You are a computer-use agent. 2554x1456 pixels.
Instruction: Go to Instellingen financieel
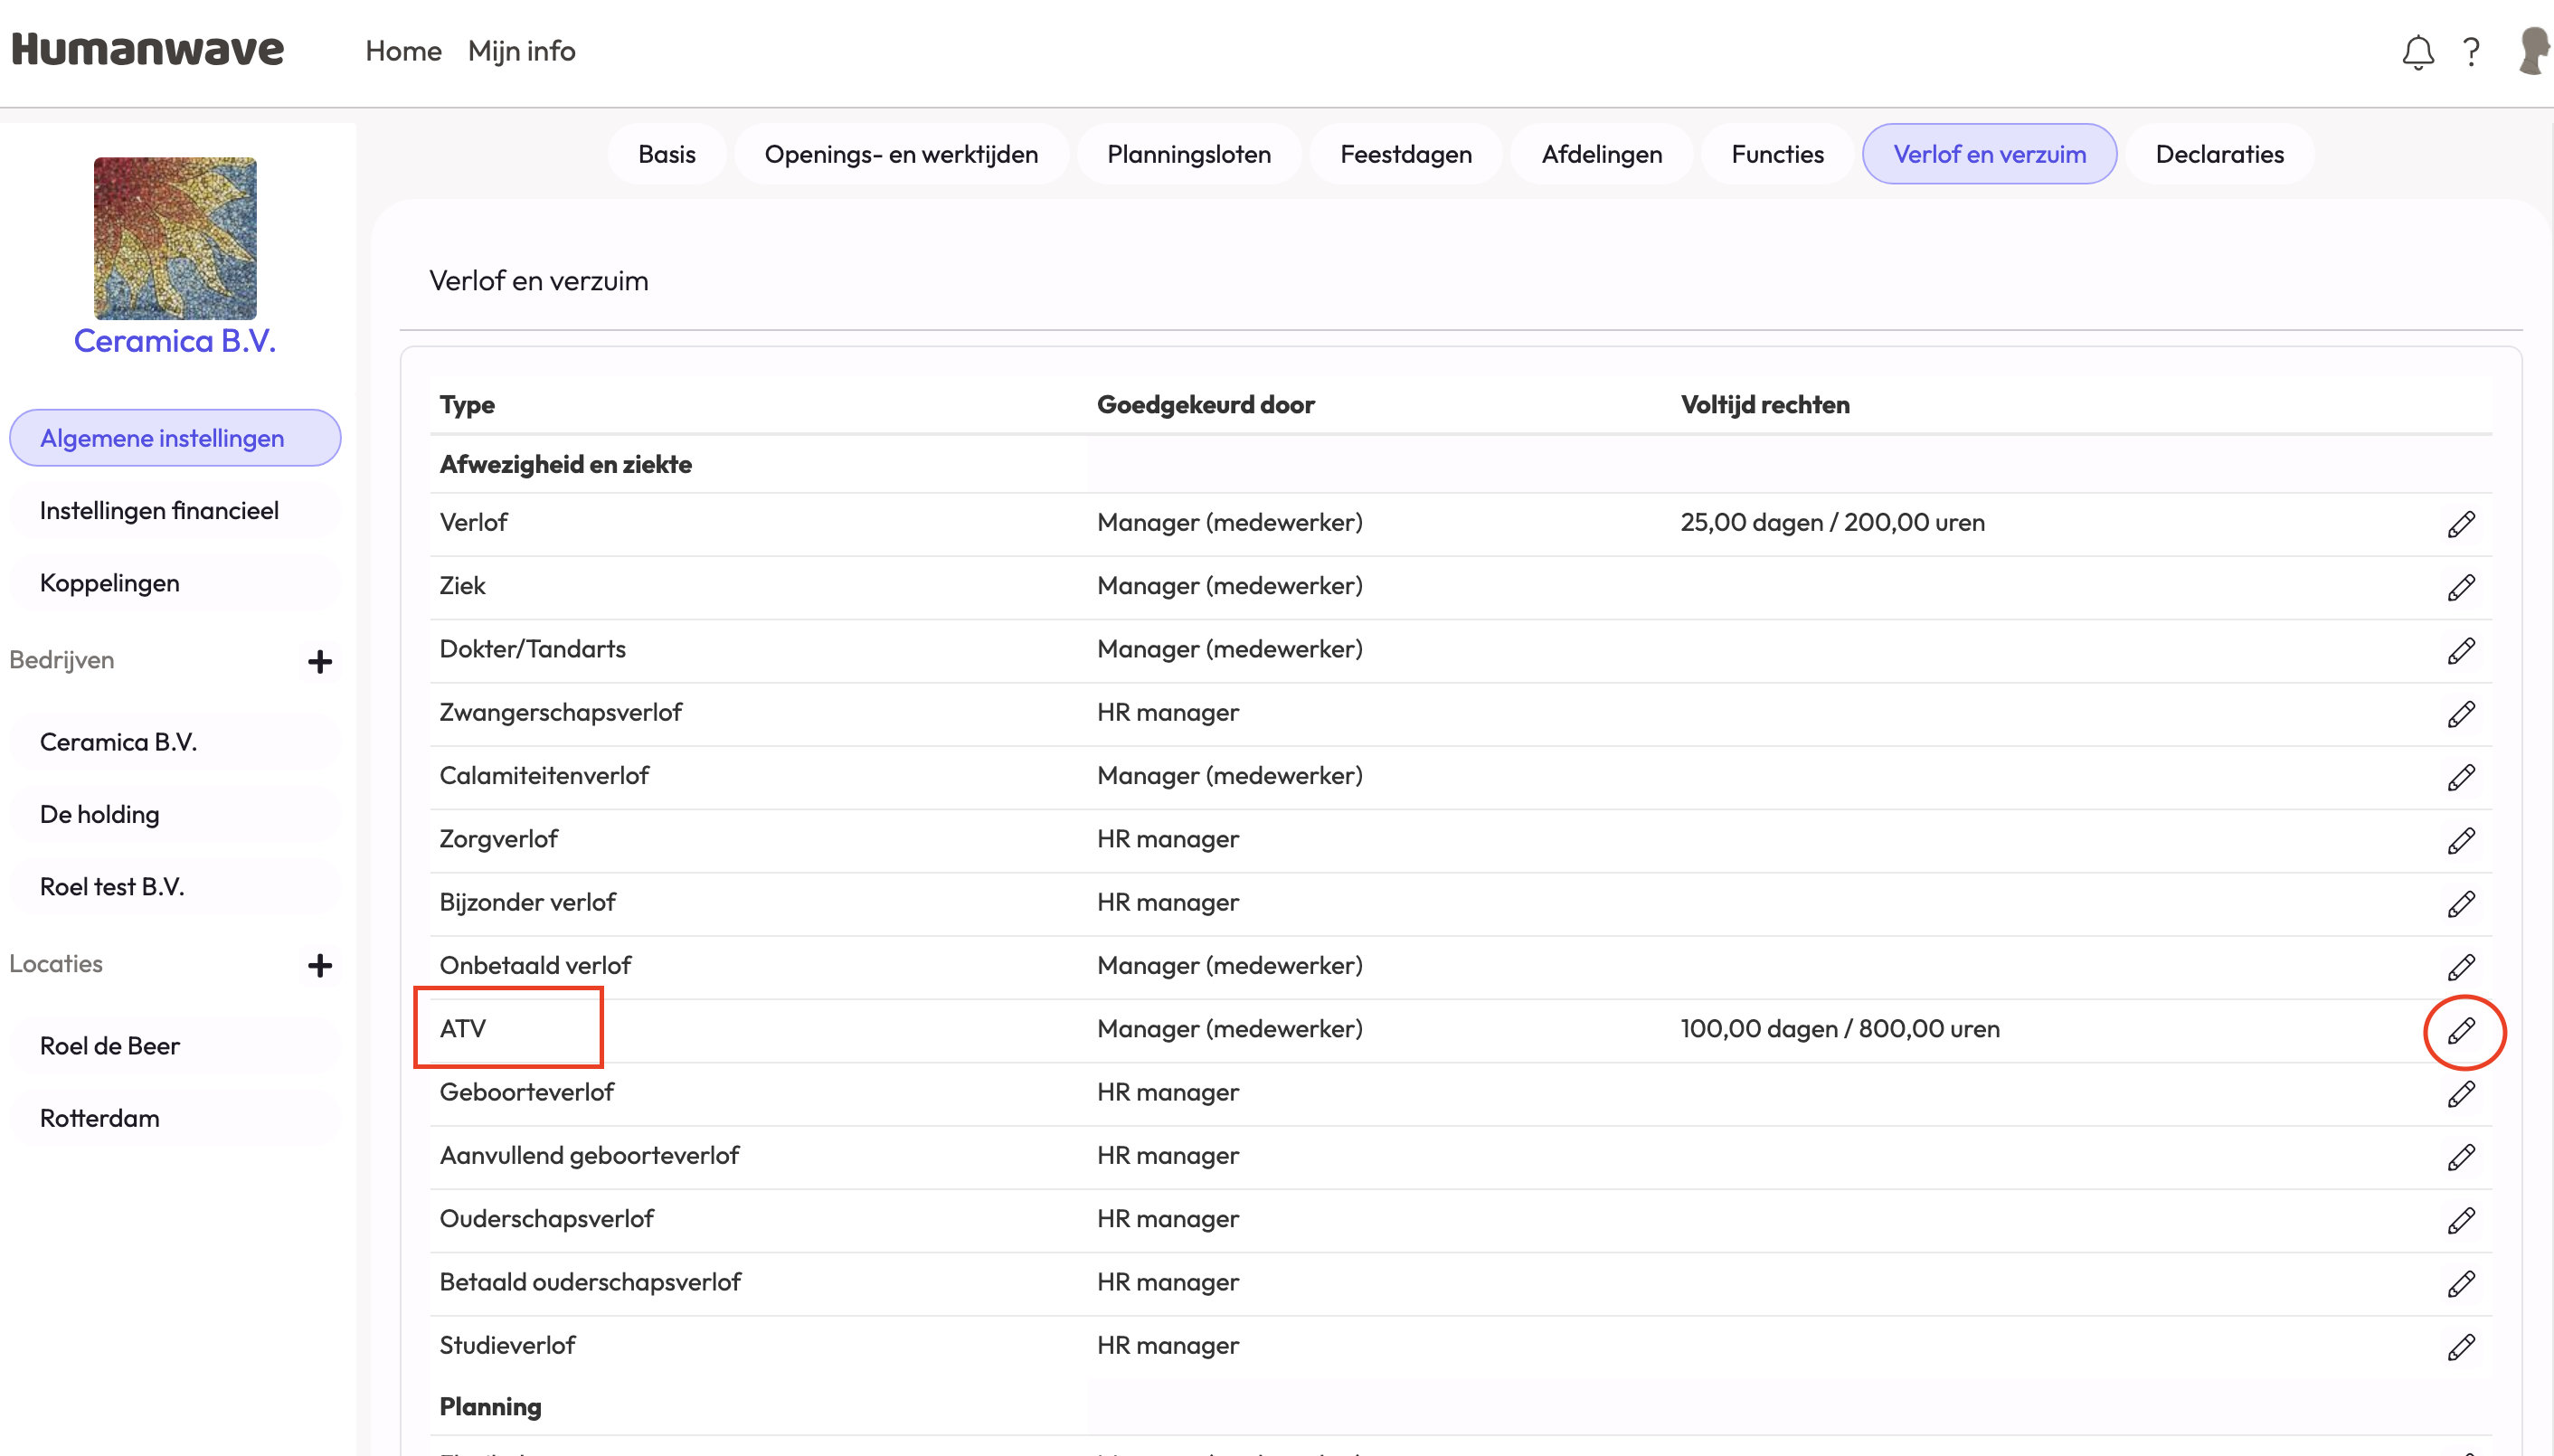point(159,511)
